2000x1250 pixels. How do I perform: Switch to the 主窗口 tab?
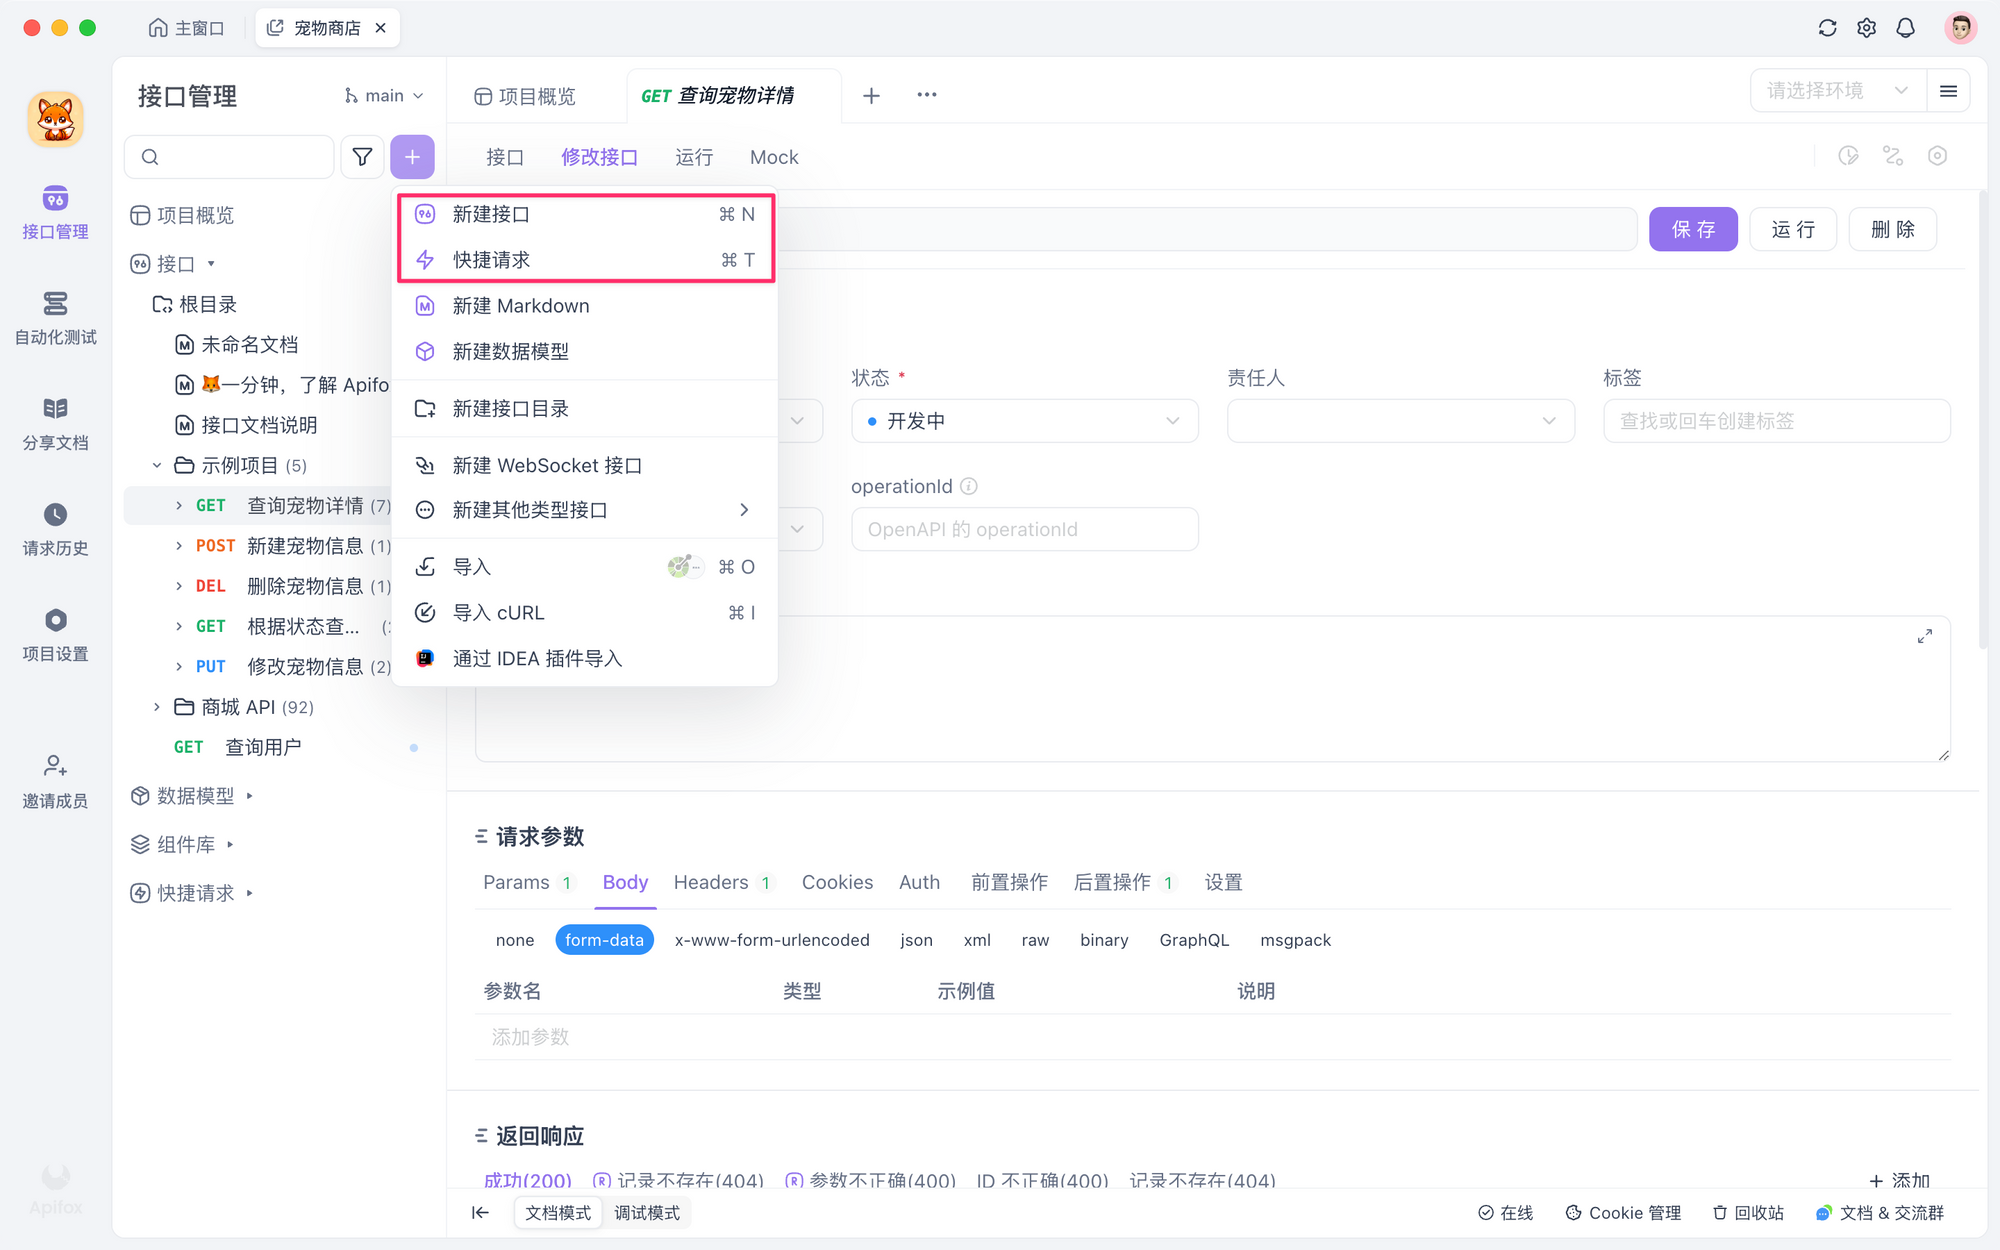click(186, 28)
